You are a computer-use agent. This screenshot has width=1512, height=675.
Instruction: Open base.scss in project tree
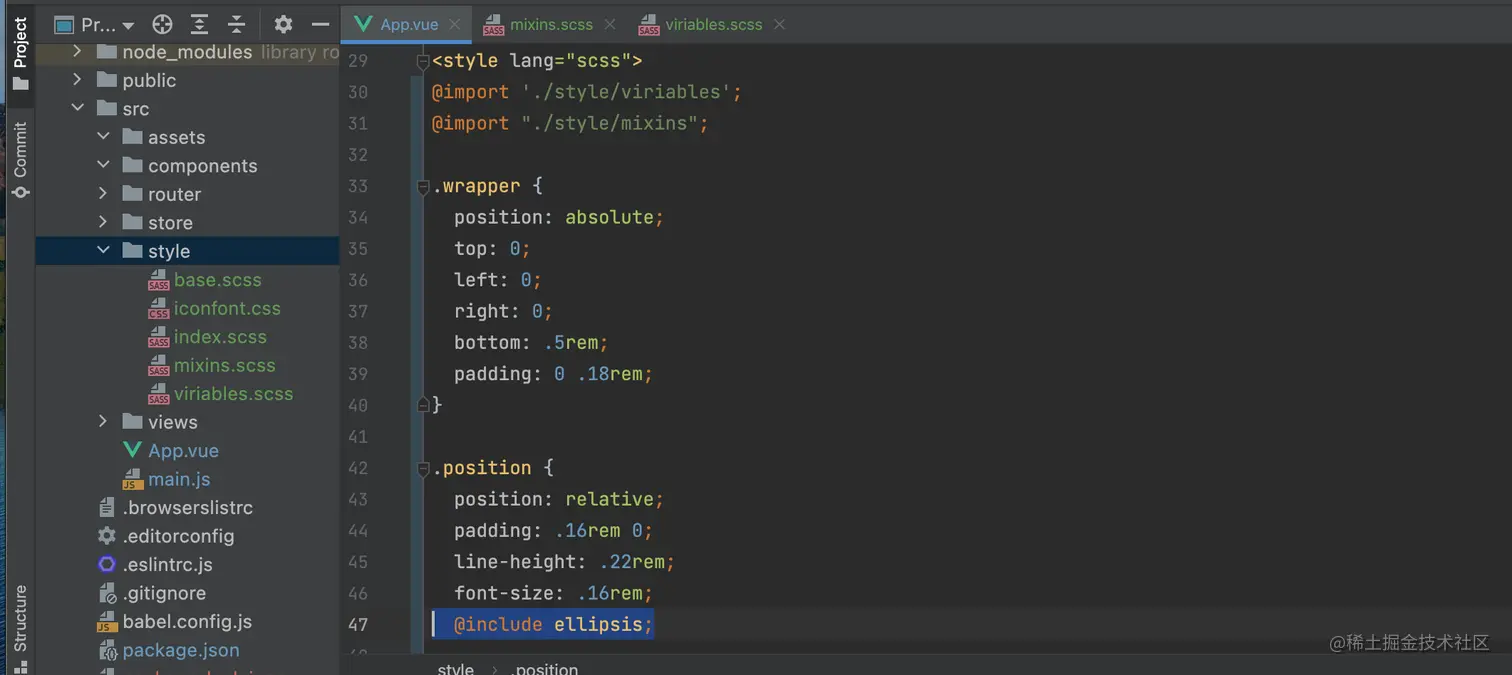(x=217, y=280)
